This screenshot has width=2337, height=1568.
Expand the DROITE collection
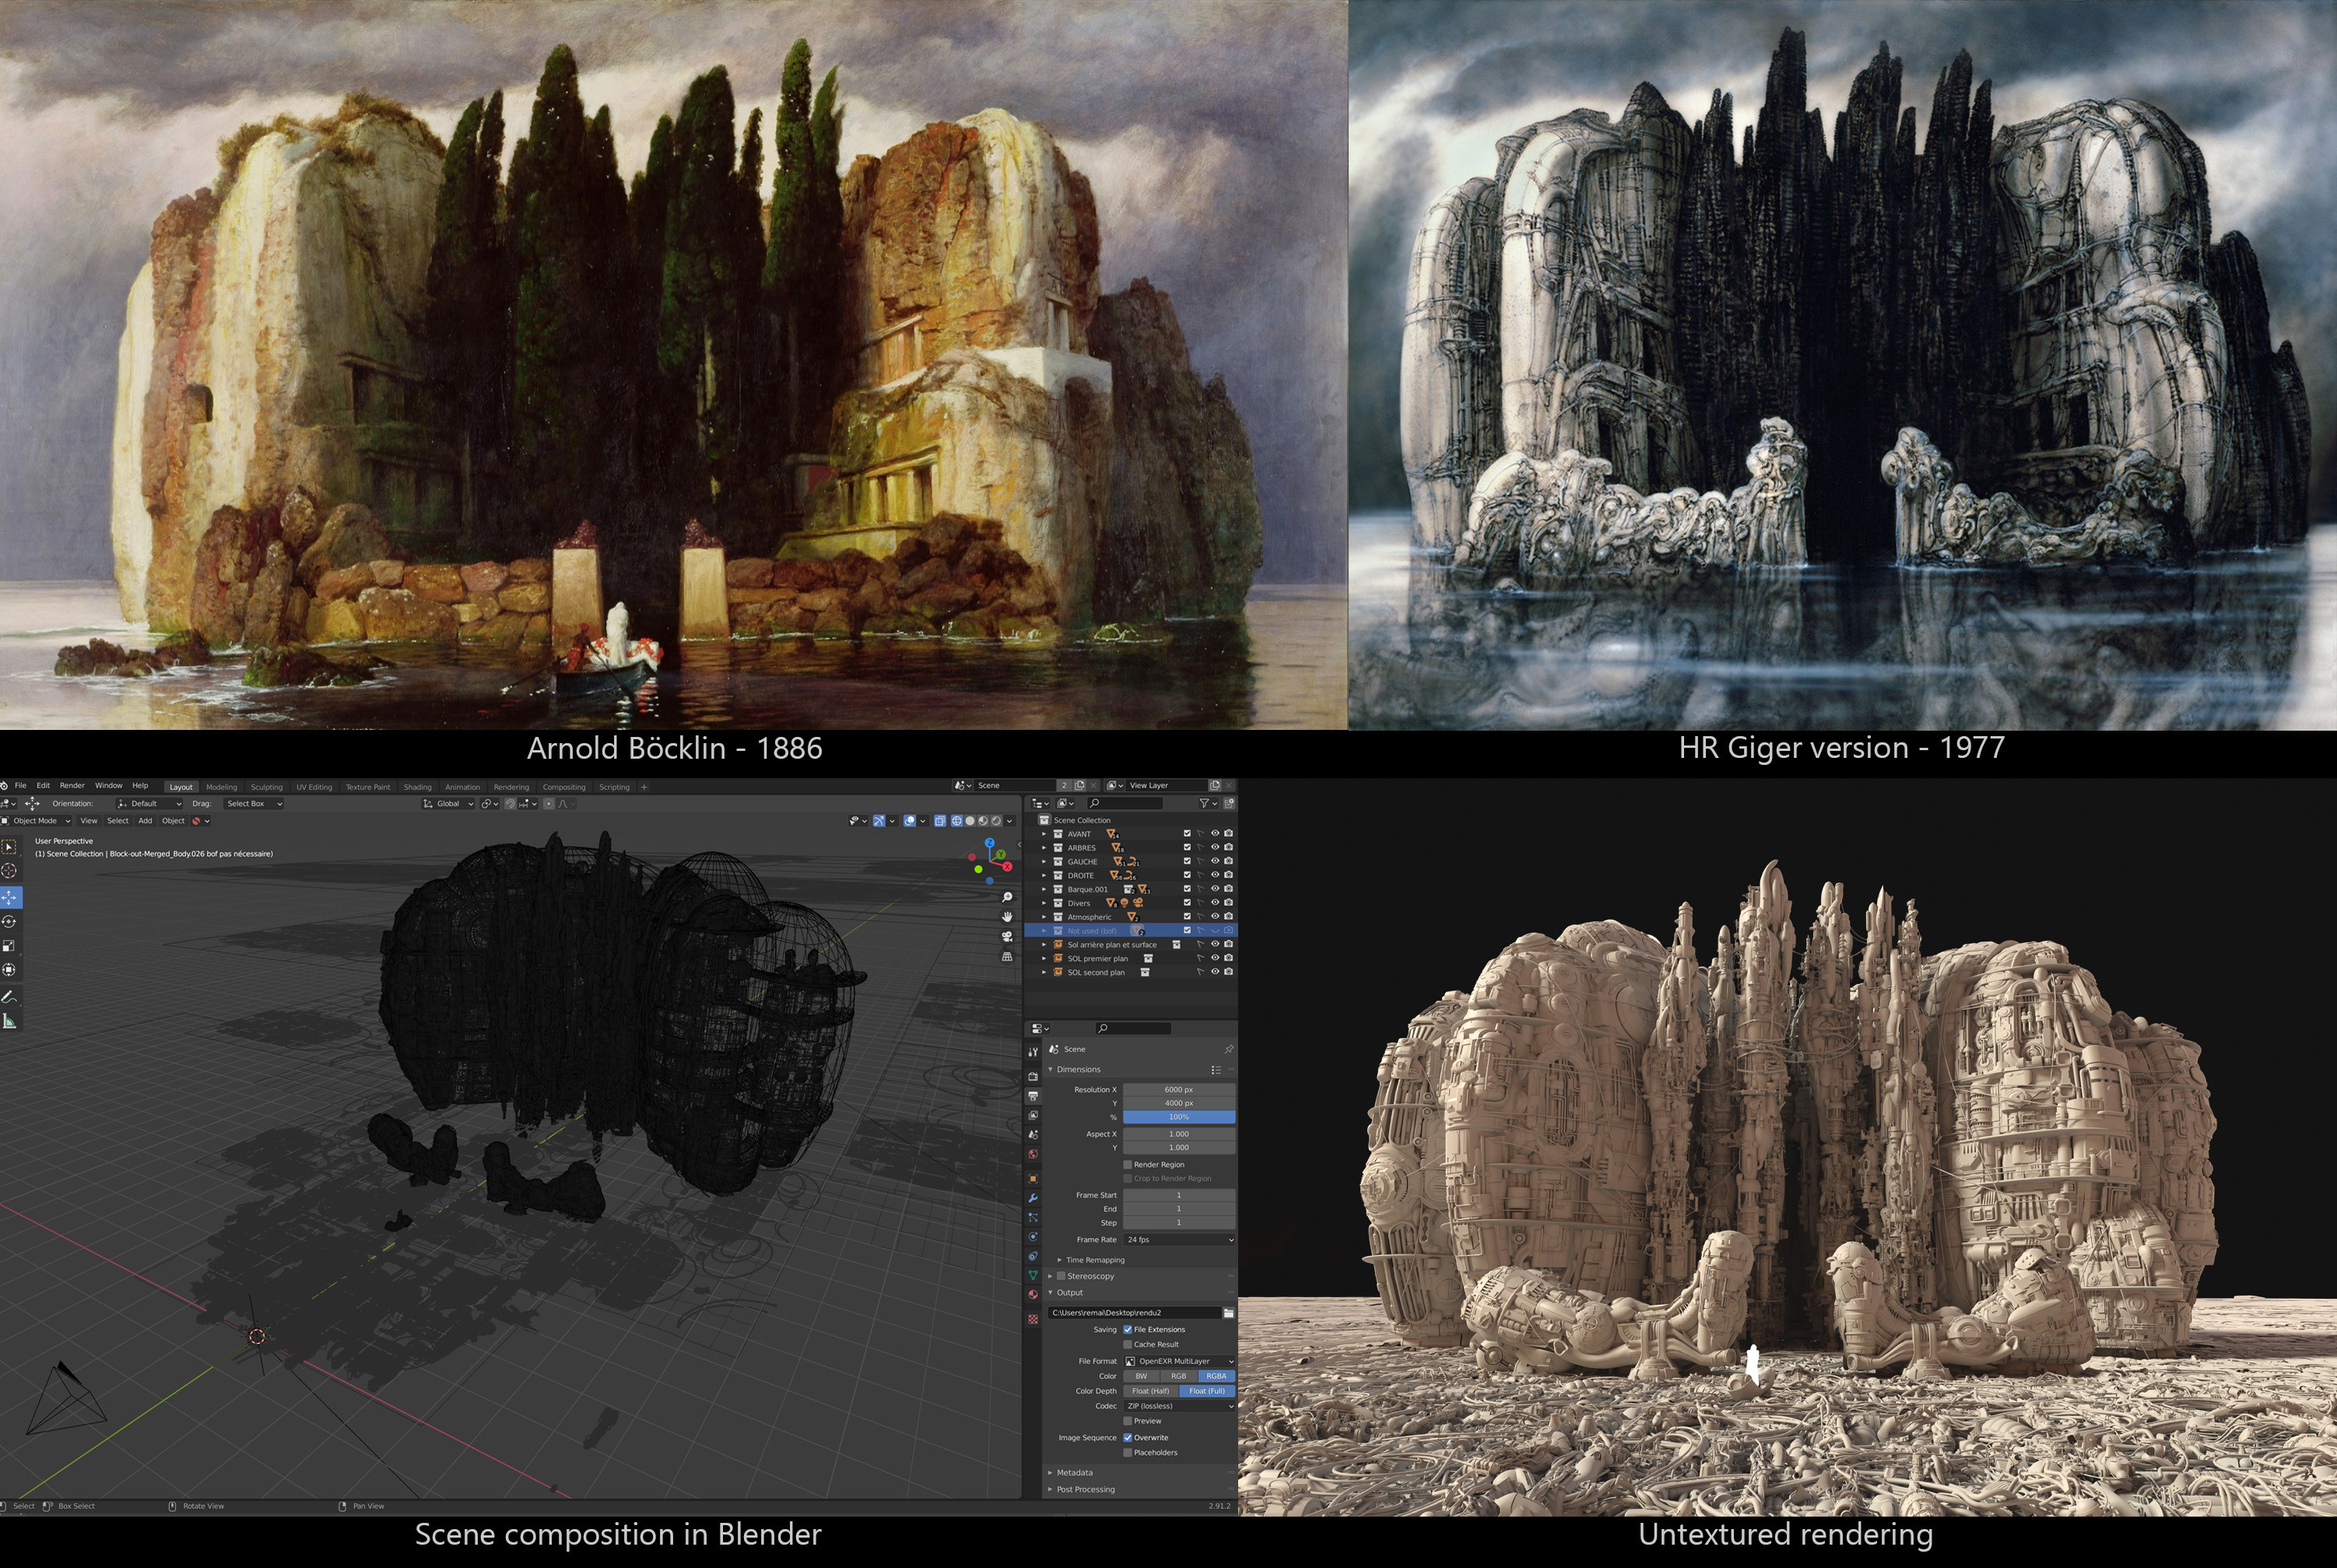[1044, 875]
